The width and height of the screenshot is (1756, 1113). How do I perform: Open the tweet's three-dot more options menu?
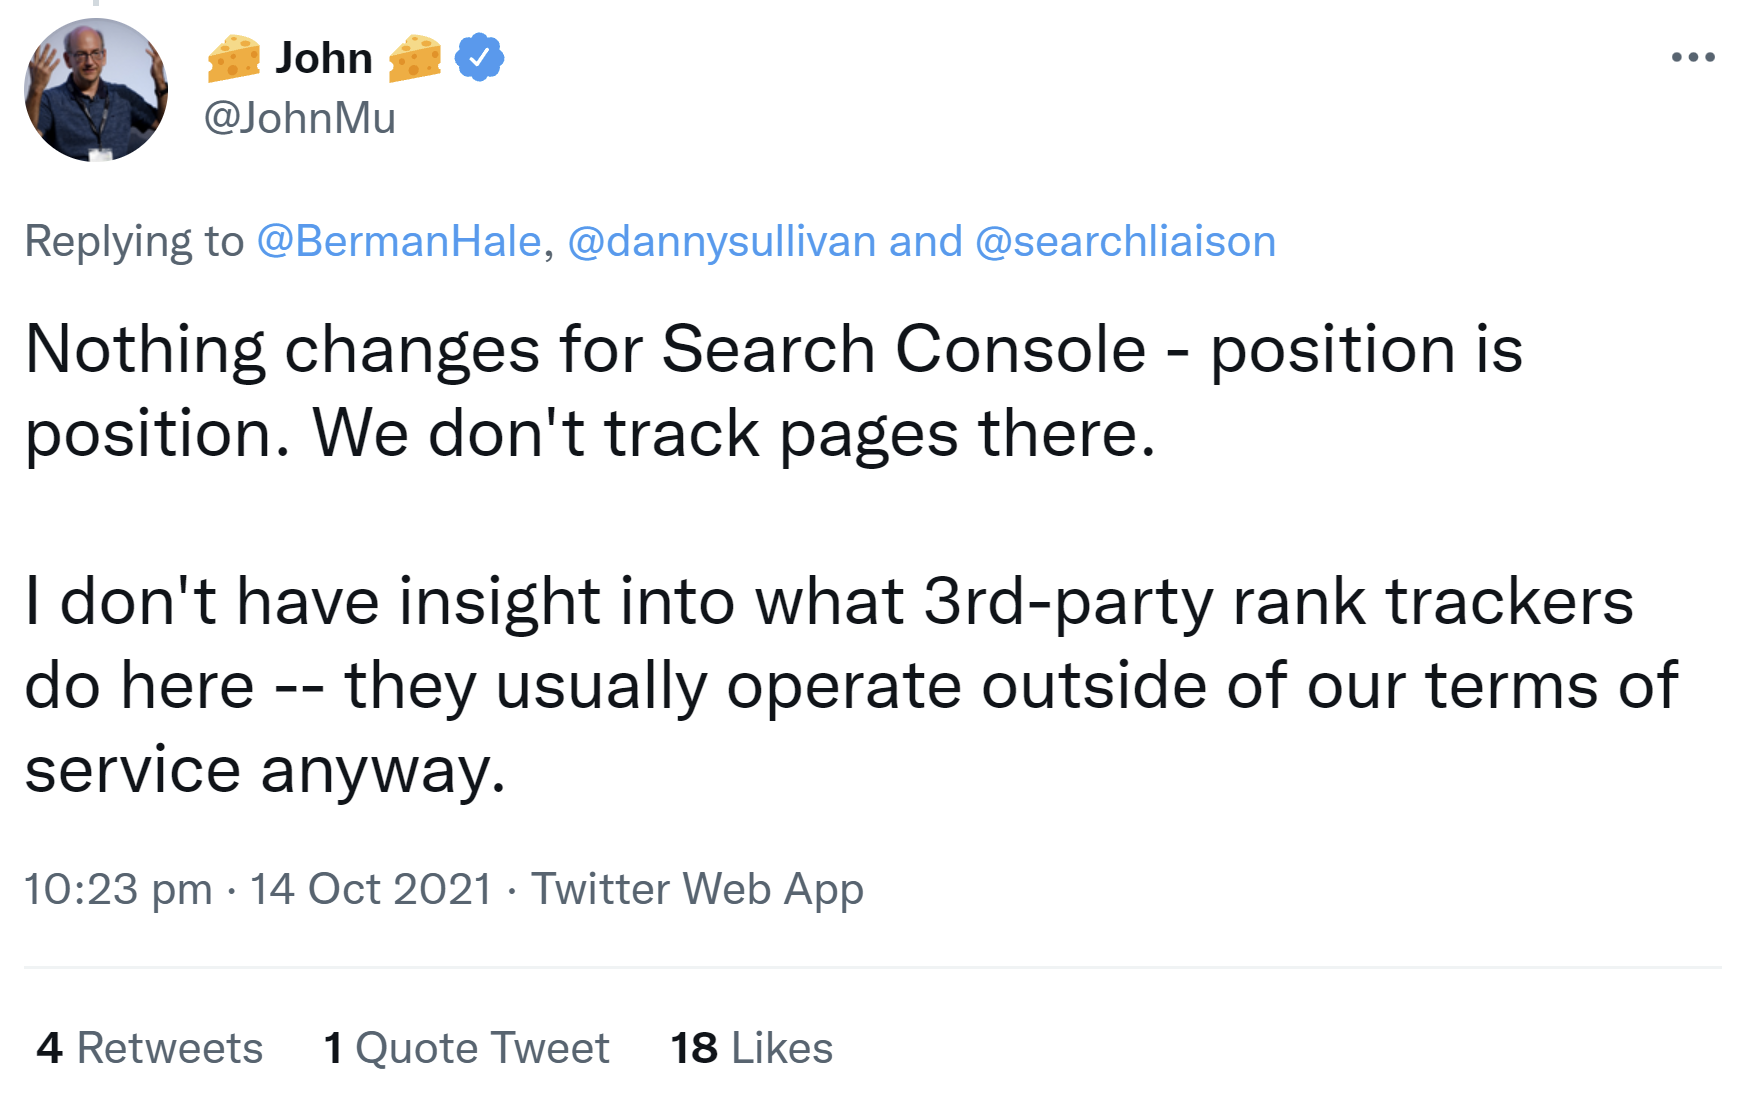point(1694,57)
